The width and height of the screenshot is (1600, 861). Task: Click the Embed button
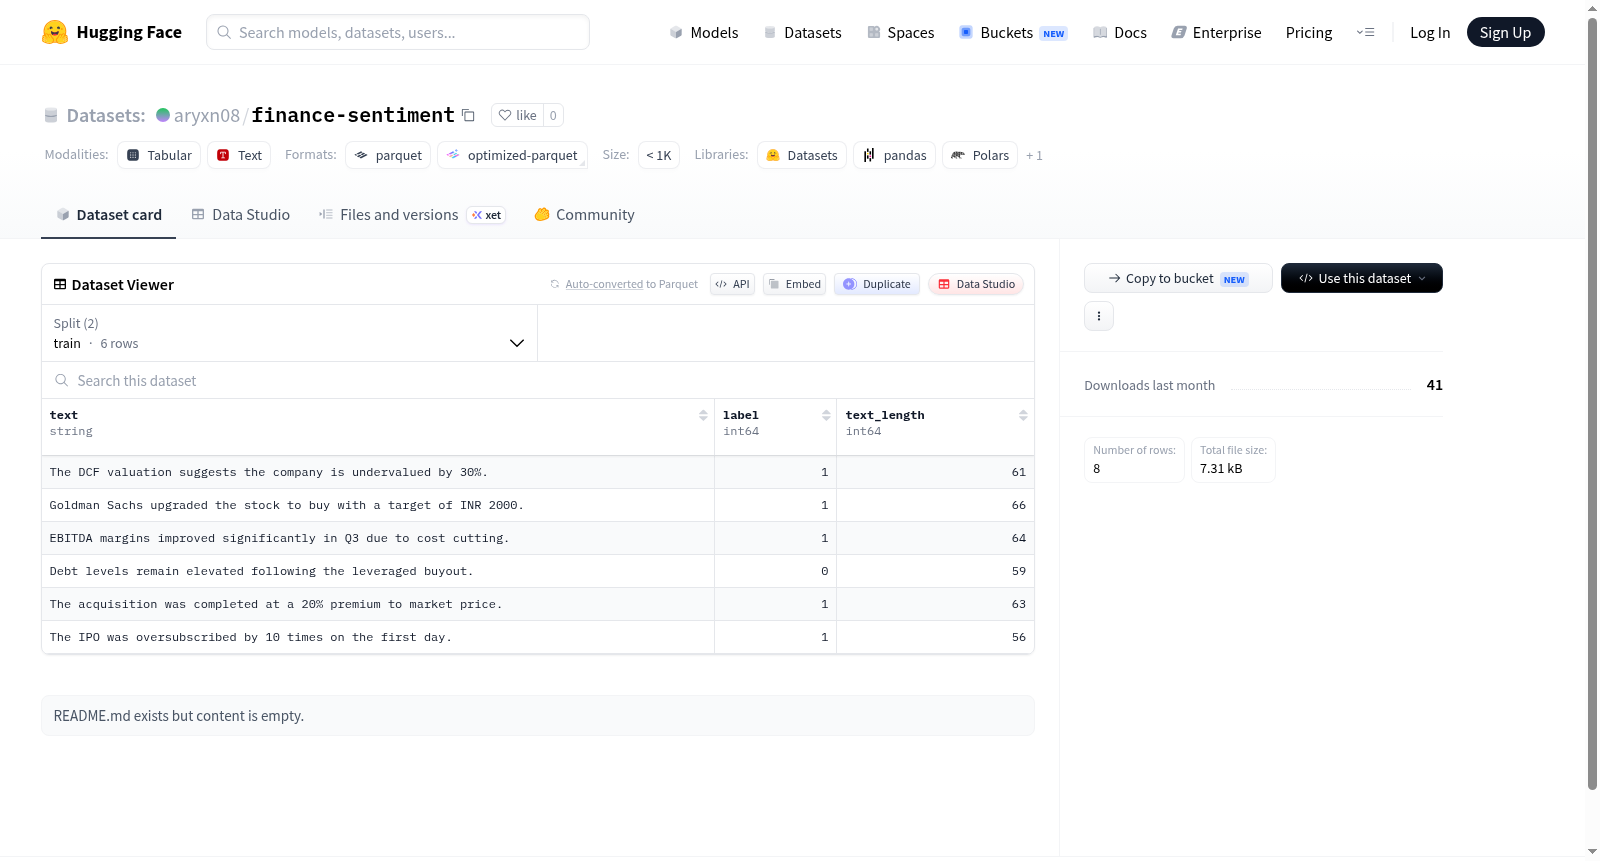pyautogui.click(x=795, y=284)
